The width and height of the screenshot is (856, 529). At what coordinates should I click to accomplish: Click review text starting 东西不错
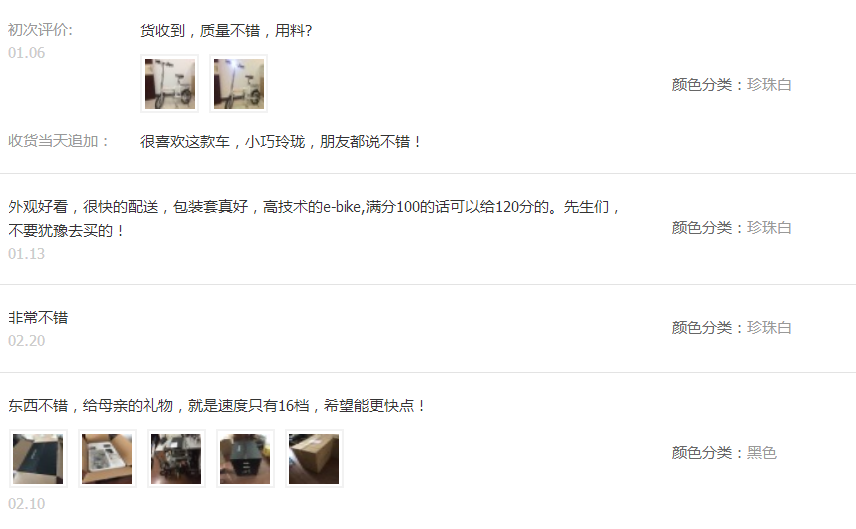pyautogui.click(x=217, y=406)
